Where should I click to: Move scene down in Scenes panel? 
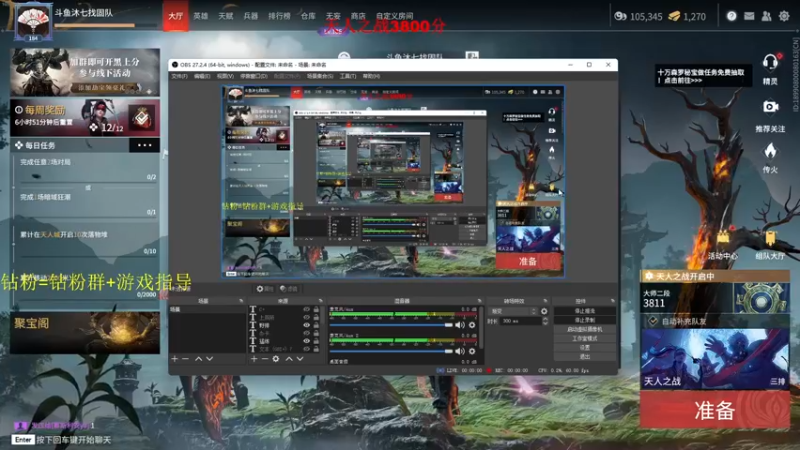tap(209, 359)
